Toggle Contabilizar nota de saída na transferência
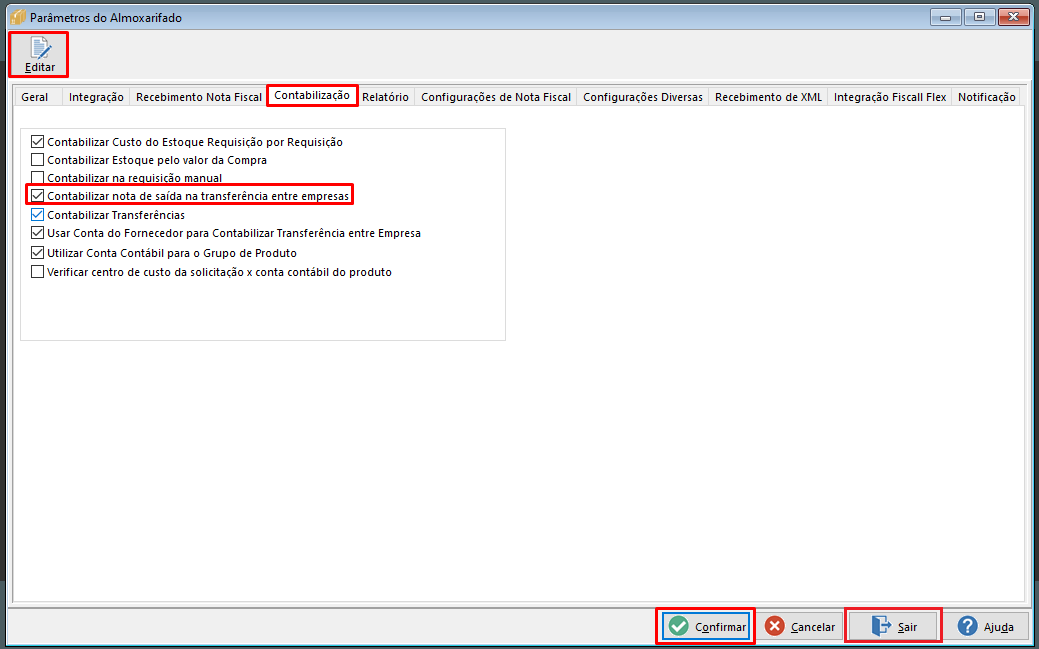The image size is (1039, 649). [38, 196]
